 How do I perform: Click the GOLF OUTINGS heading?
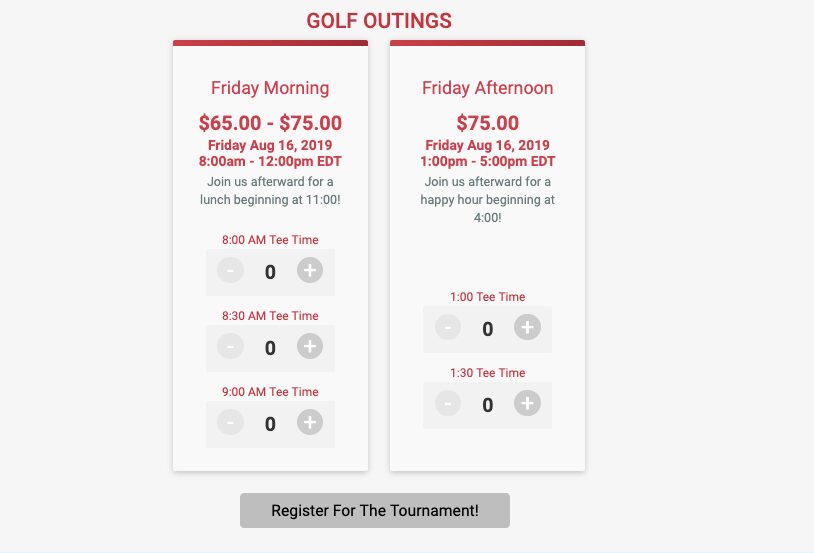point(379,21)
